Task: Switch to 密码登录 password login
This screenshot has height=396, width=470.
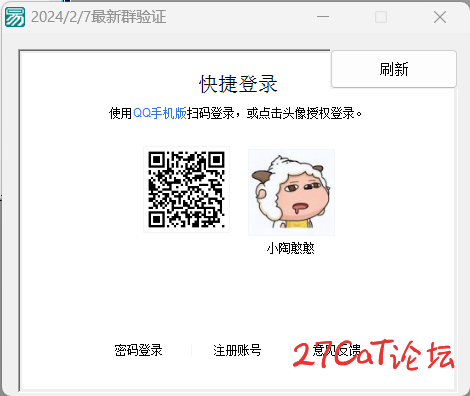Action: (138, 350)
